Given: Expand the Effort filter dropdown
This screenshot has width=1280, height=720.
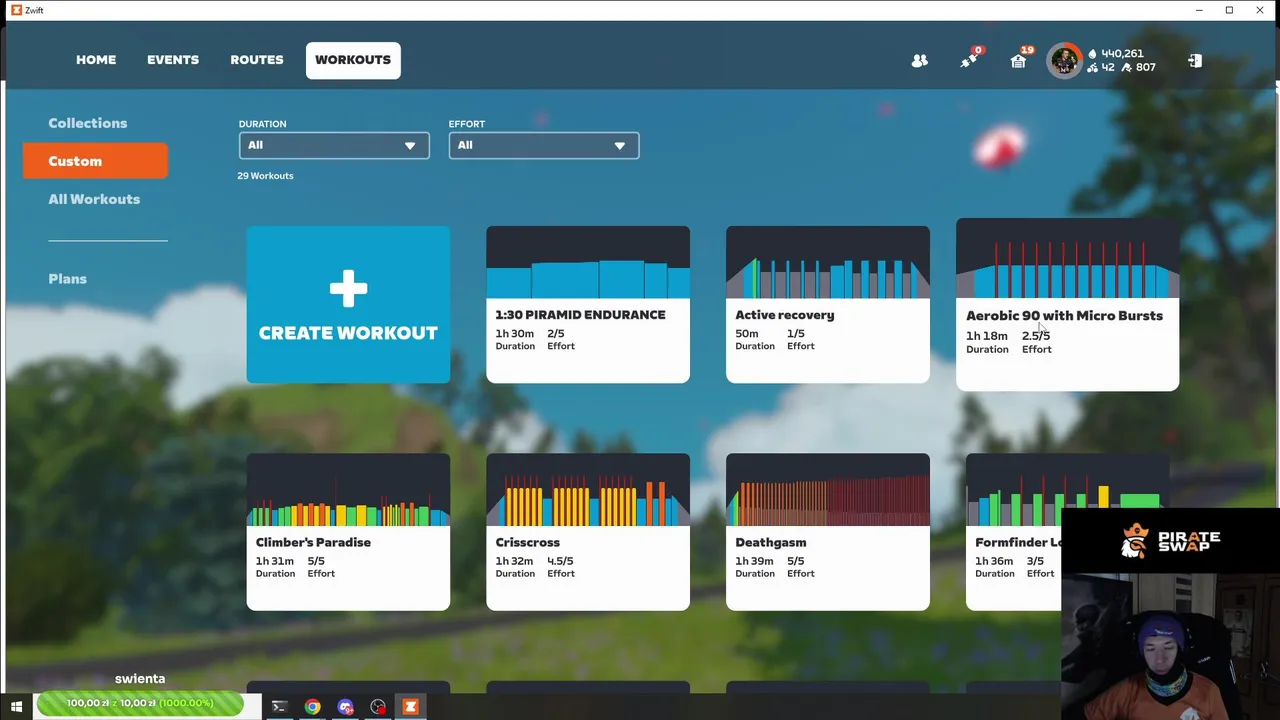Looking at the screenshot, I should tap(544, 145).
